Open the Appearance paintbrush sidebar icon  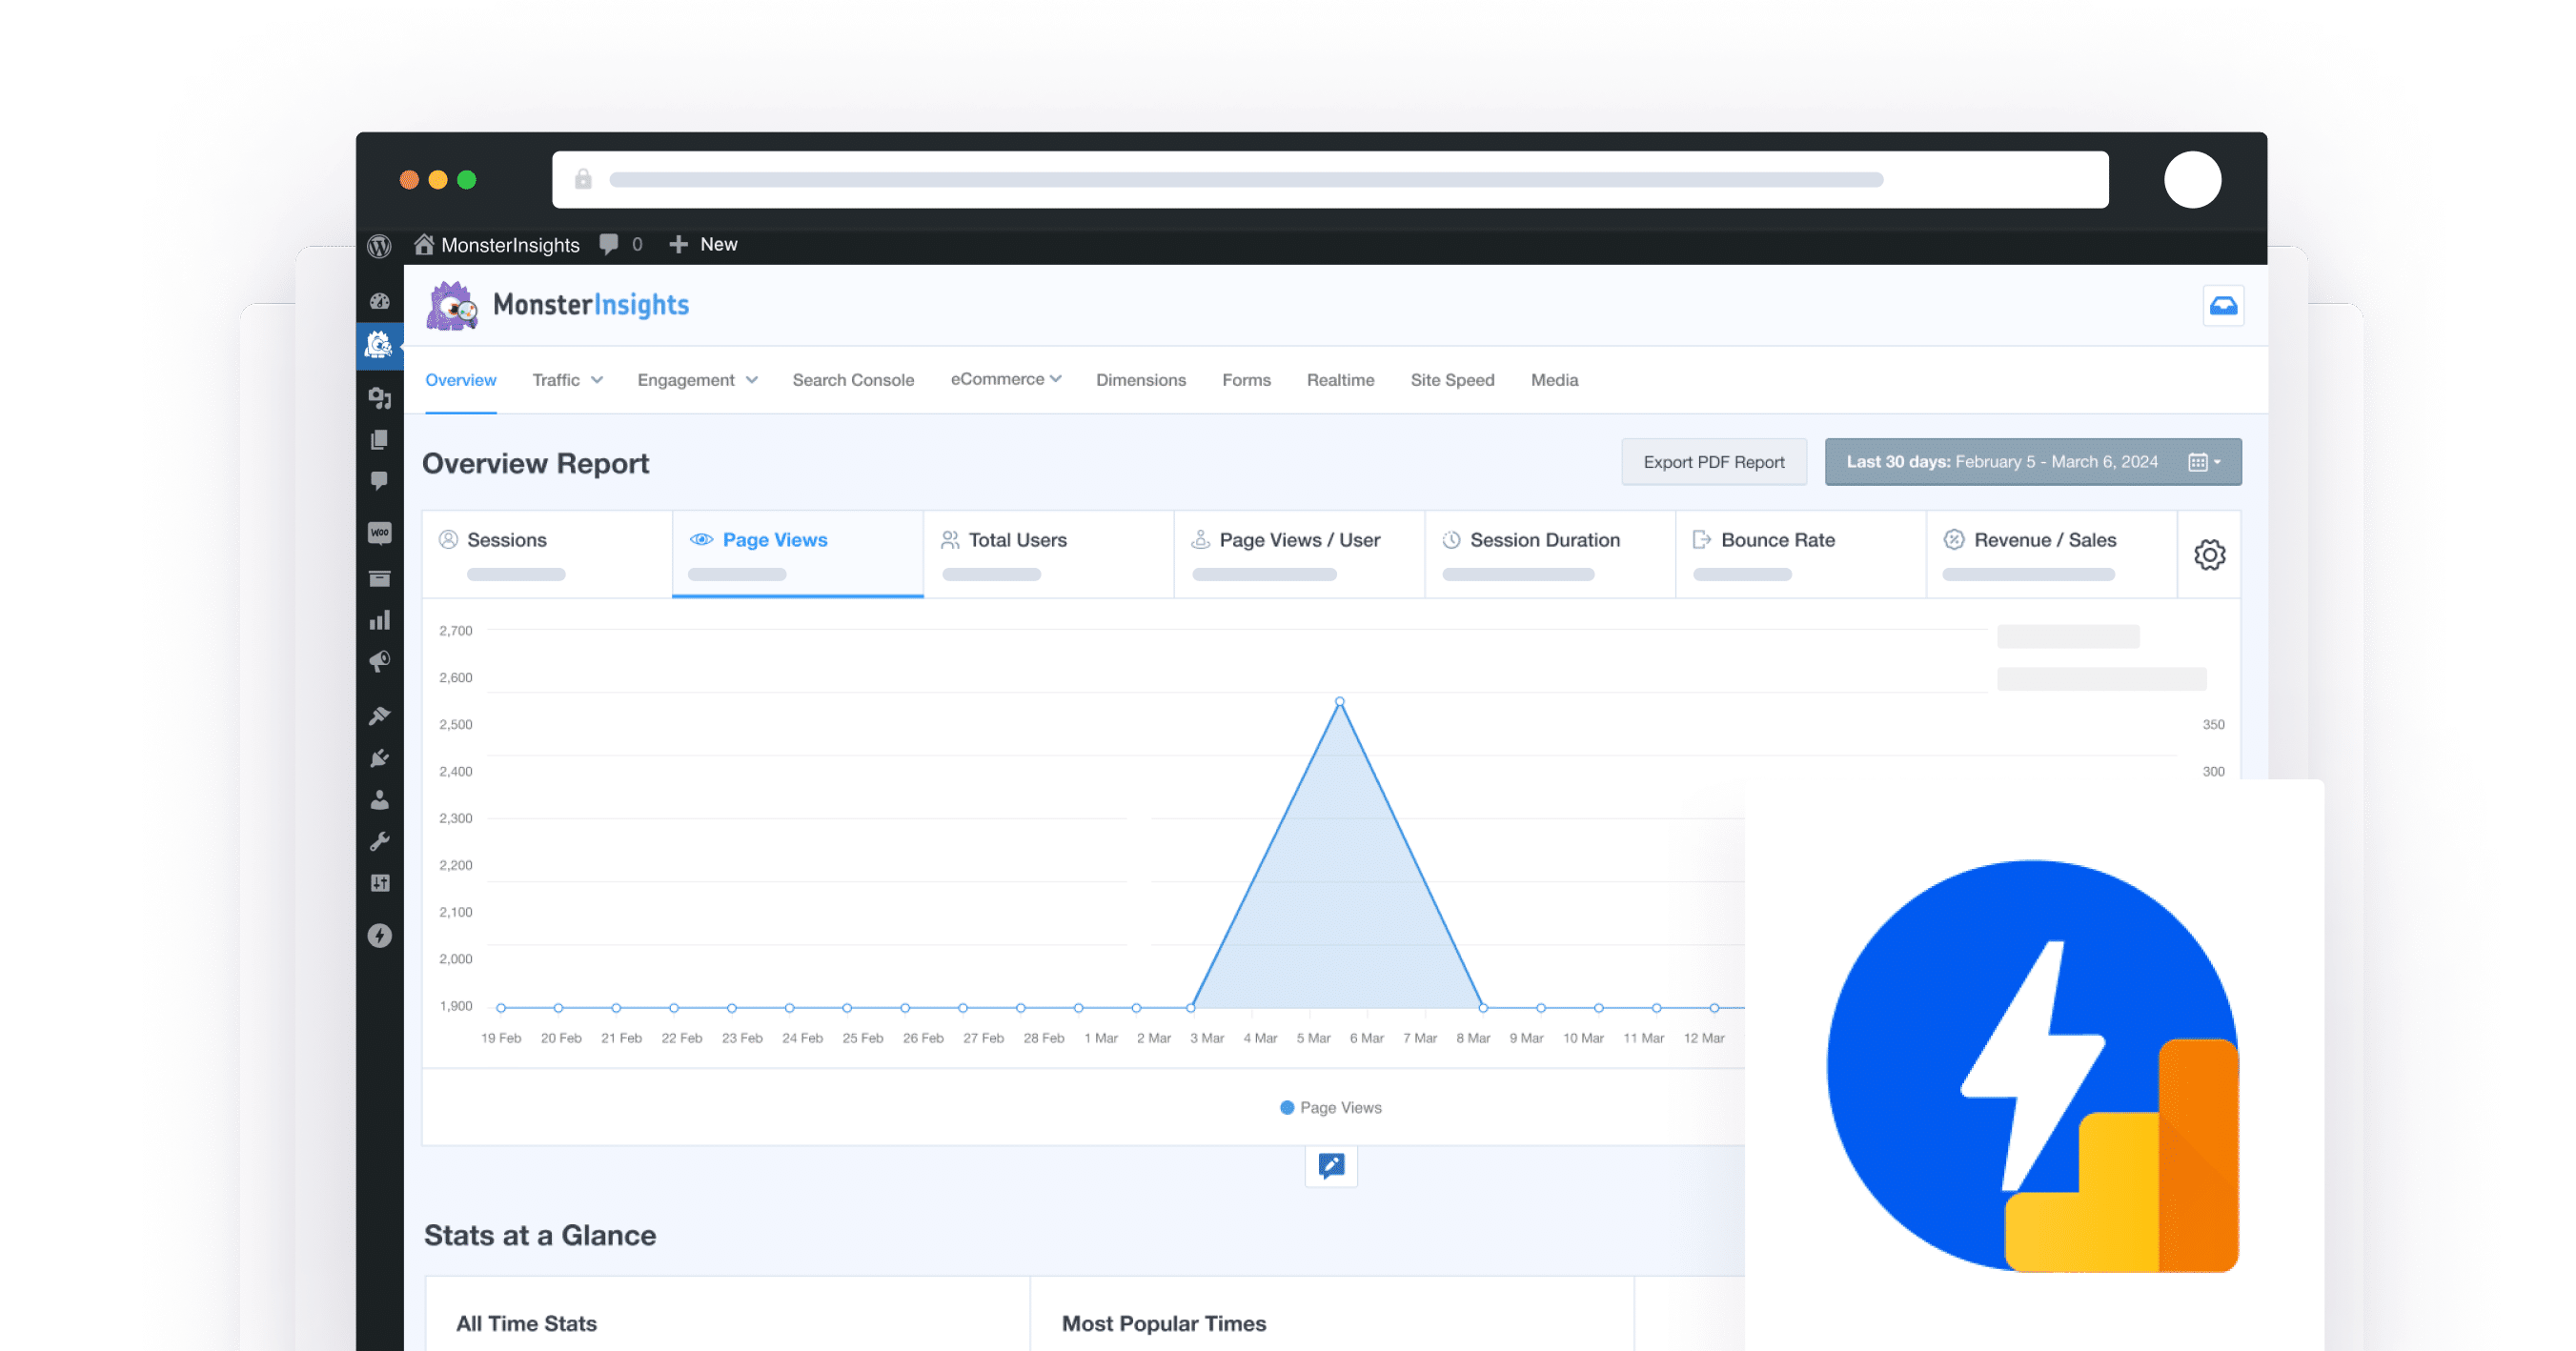click(x=379, y=716)
